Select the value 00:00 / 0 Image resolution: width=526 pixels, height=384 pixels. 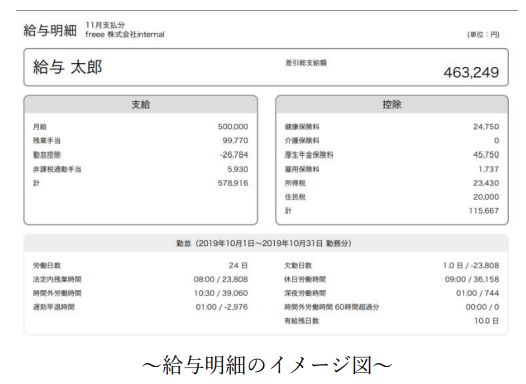(482, 307)
